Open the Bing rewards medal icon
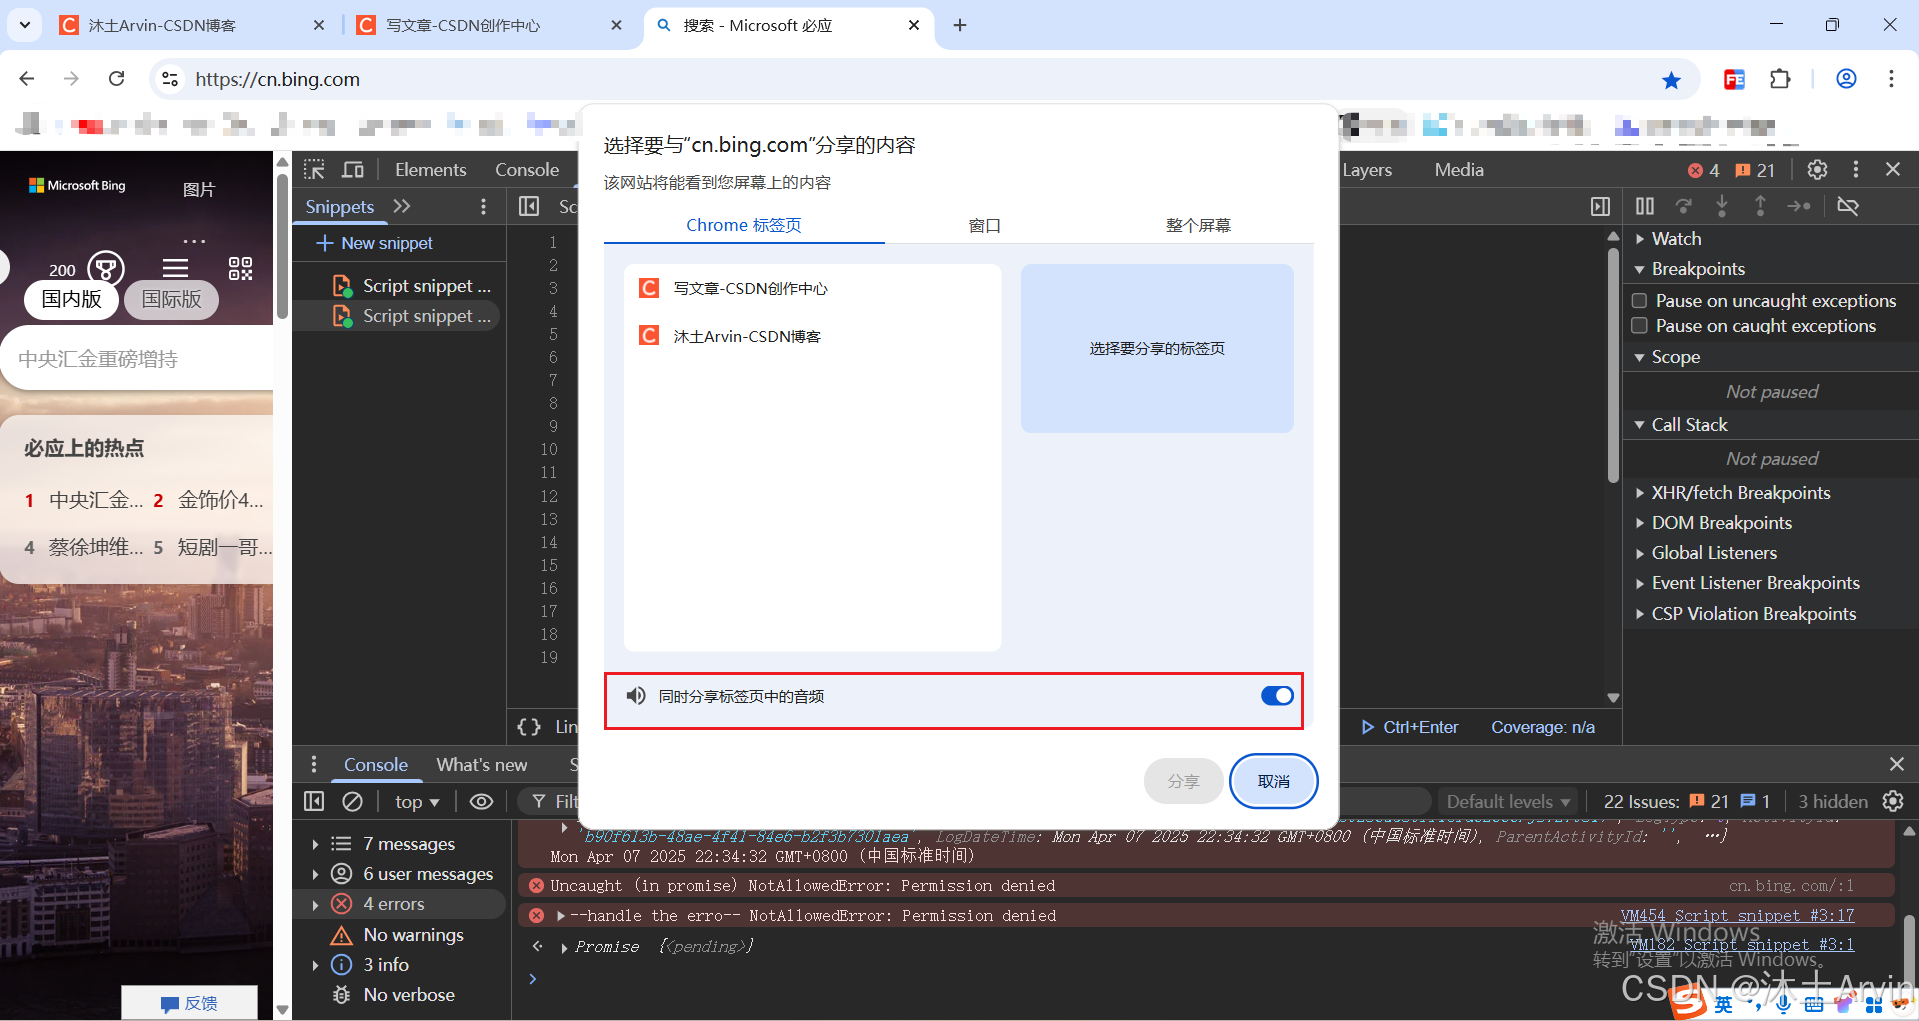The width and height of the screenshot is (1919, 1021). click(106, 268)
